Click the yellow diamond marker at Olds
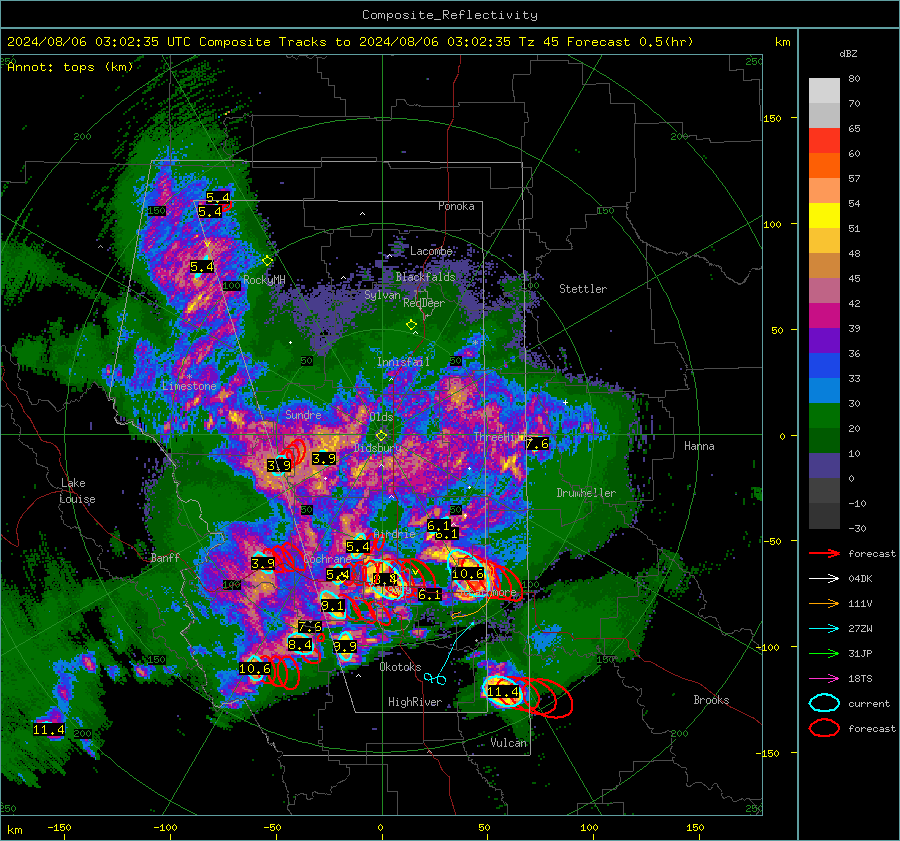This screenshot has width=900, height=841. click(381, 436)
